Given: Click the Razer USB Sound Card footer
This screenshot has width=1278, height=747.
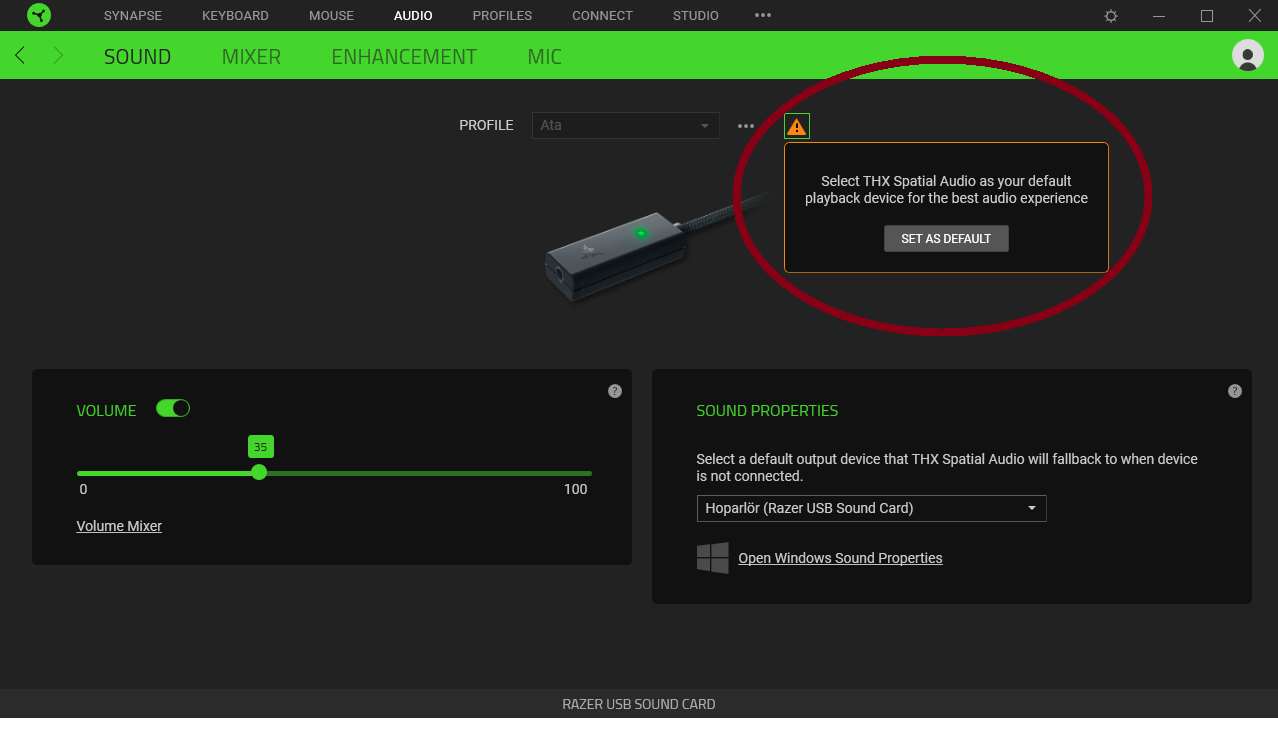Looking at the screenshot, I should click(x=639, y=704).
